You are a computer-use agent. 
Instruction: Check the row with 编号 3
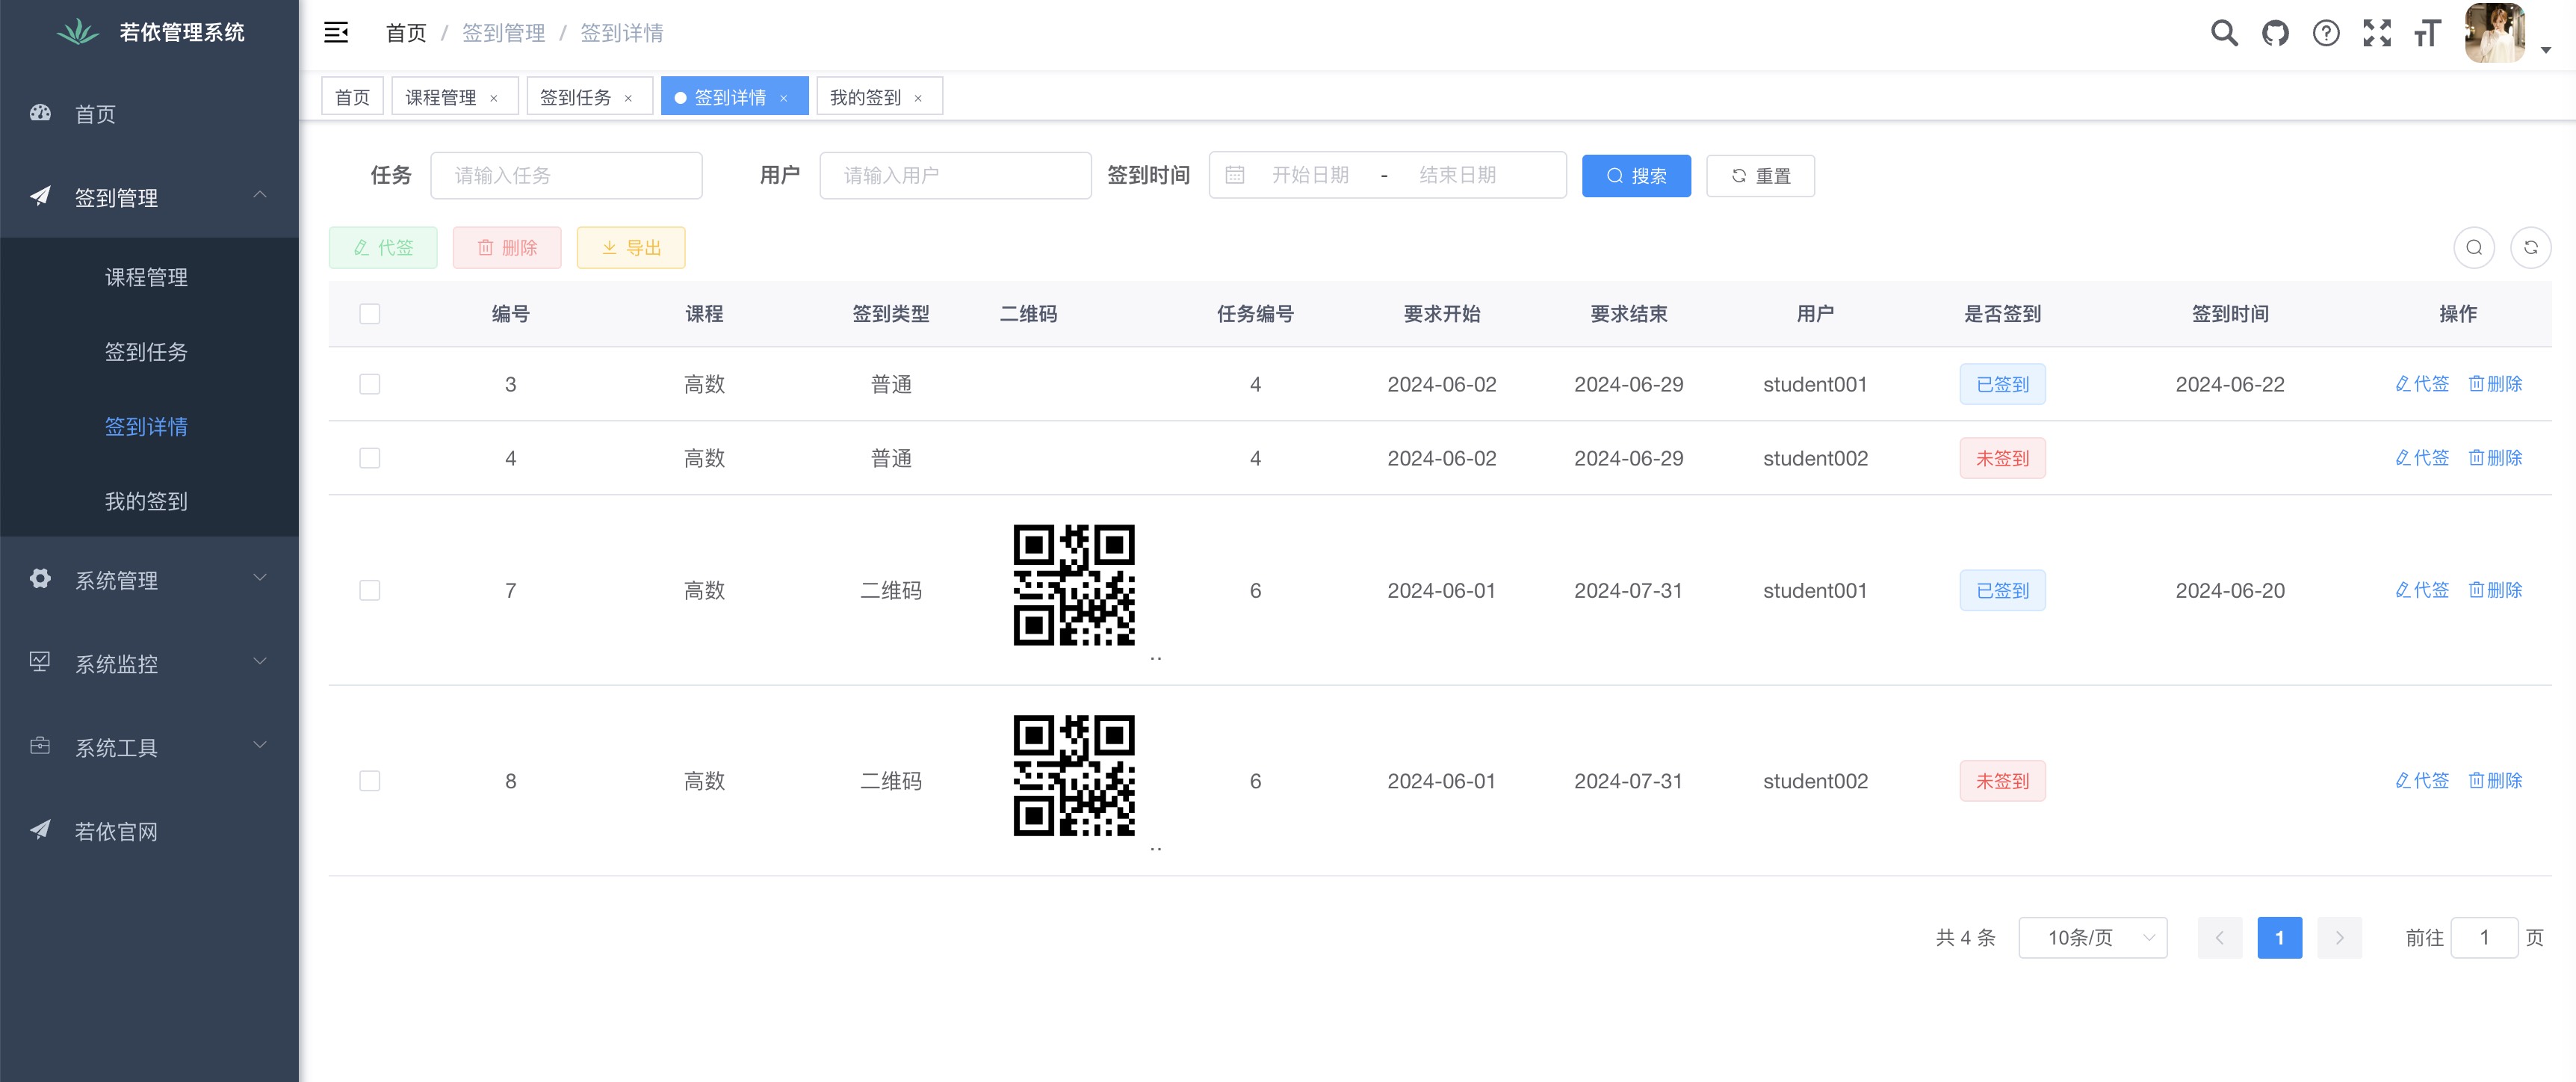point(370,384)
